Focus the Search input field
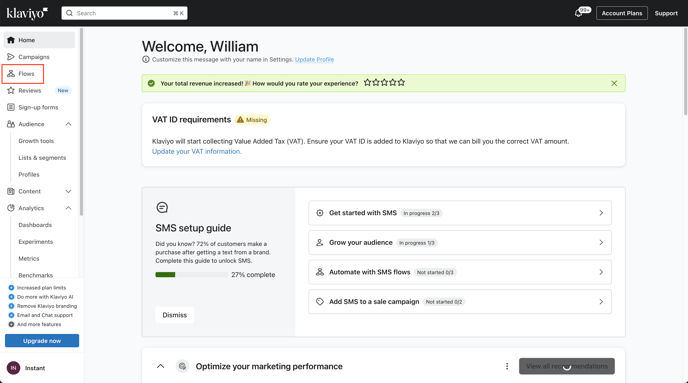688x383 pixels. (125, 13)
